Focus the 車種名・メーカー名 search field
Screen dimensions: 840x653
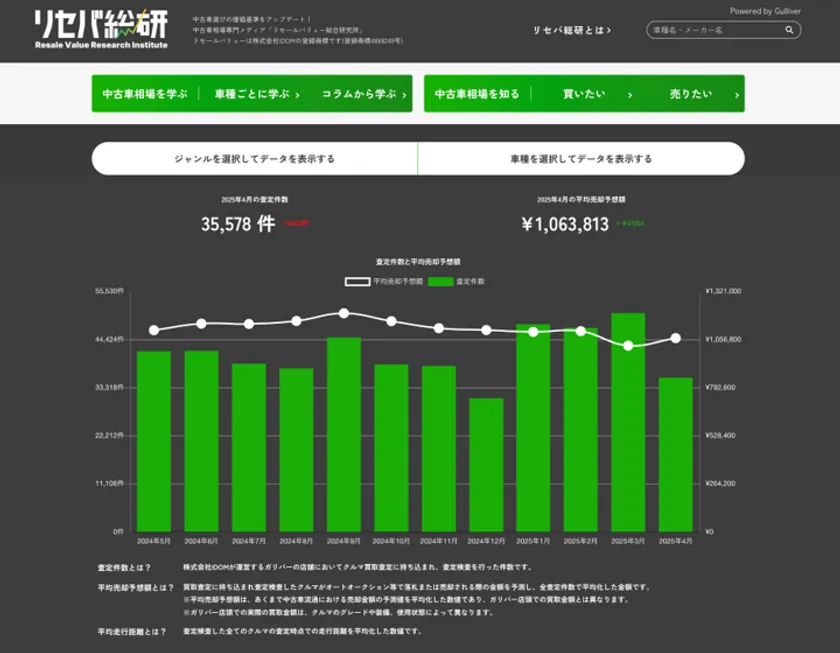click(x=714, y=31)
